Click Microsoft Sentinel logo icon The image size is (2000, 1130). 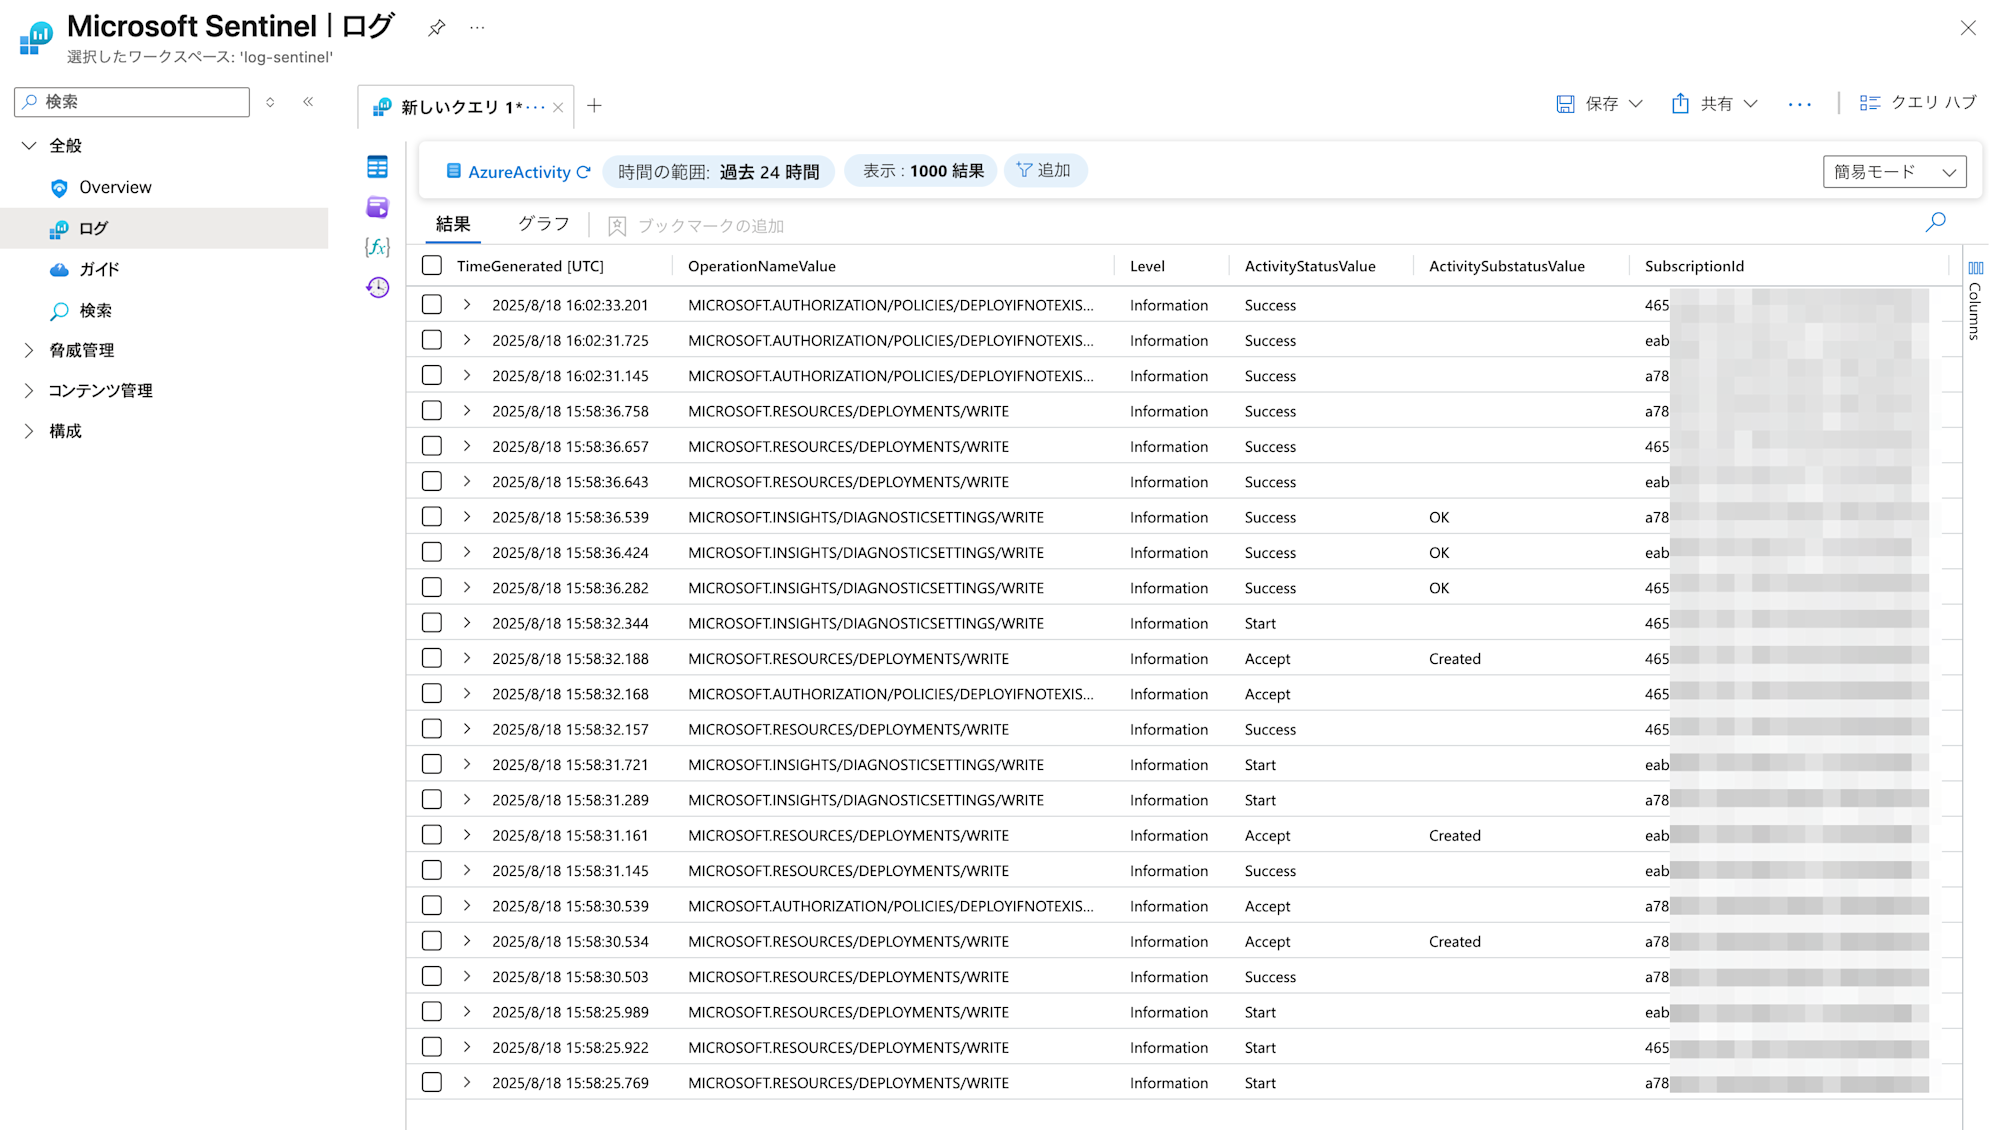click(x=36, y=38)
